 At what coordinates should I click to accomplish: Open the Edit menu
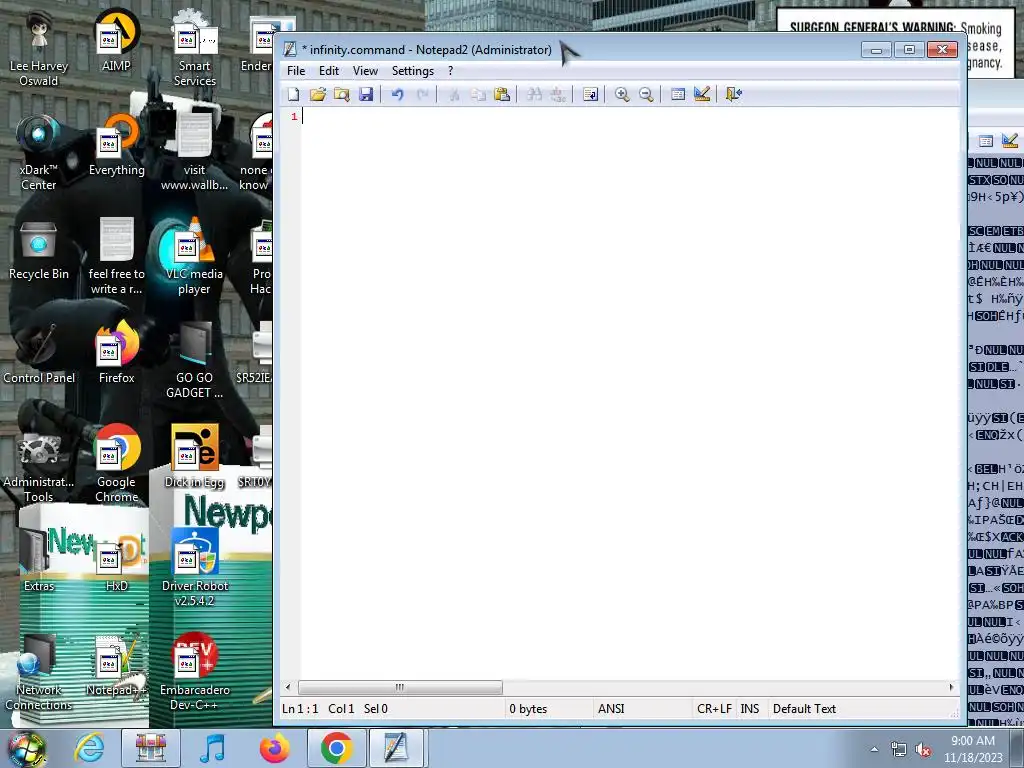[328, 71]
